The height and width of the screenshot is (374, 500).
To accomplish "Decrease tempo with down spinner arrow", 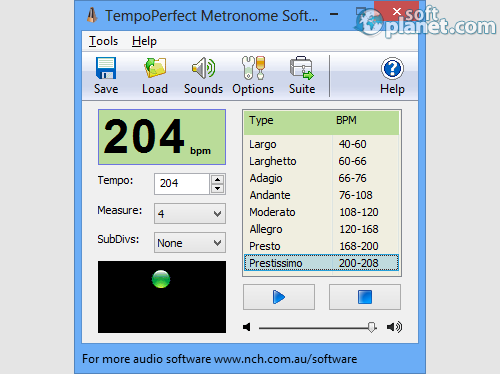I will pos(218,189).
